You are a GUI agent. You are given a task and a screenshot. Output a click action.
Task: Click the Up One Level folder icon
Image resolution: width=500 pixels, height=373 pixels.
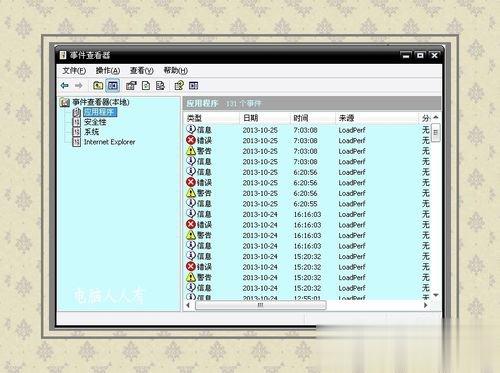click(98, 86)
